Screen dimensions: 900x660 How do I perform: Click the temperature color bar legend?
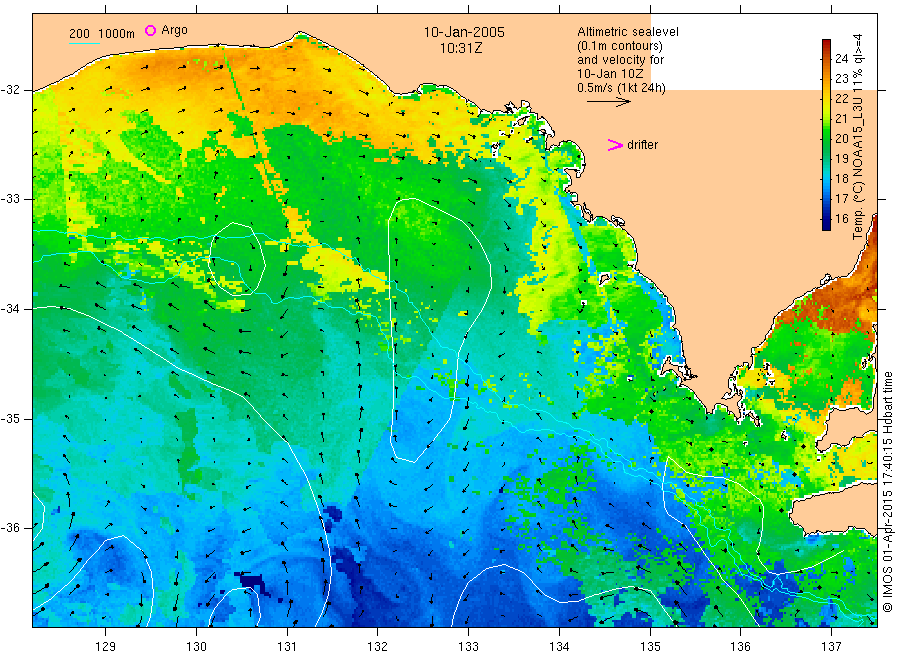(x=826, y=135)
